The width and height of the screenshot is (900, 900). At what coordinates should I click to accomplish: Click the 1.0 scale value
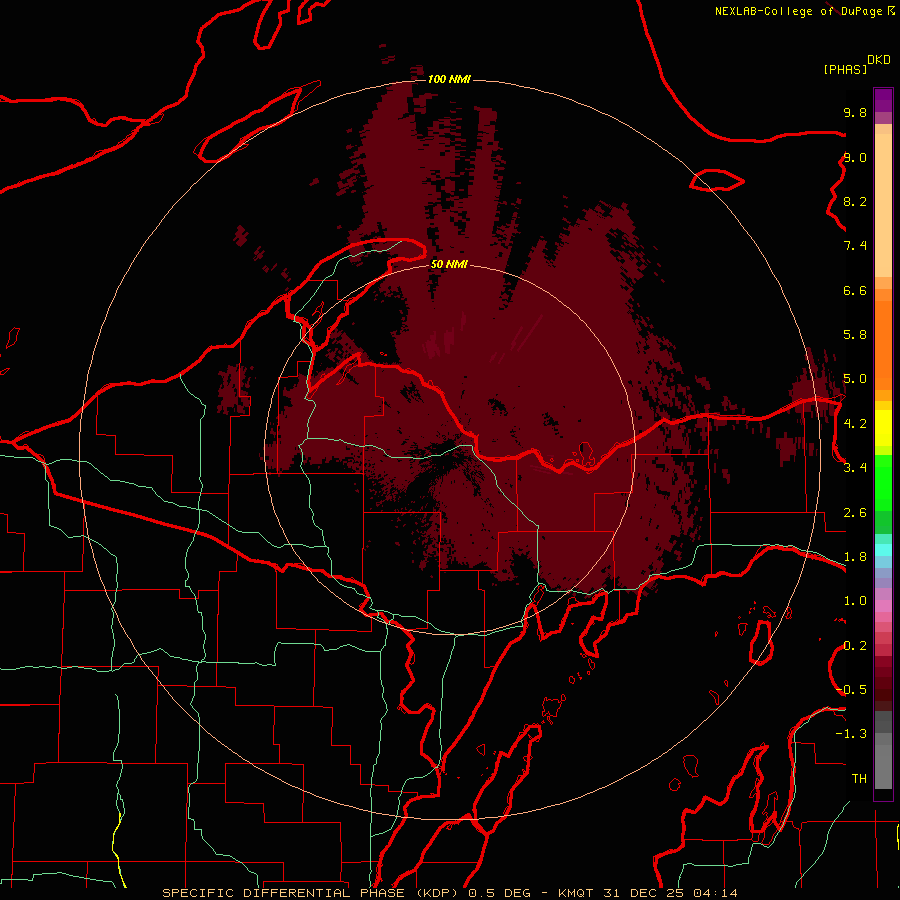[x=855, y=601]
